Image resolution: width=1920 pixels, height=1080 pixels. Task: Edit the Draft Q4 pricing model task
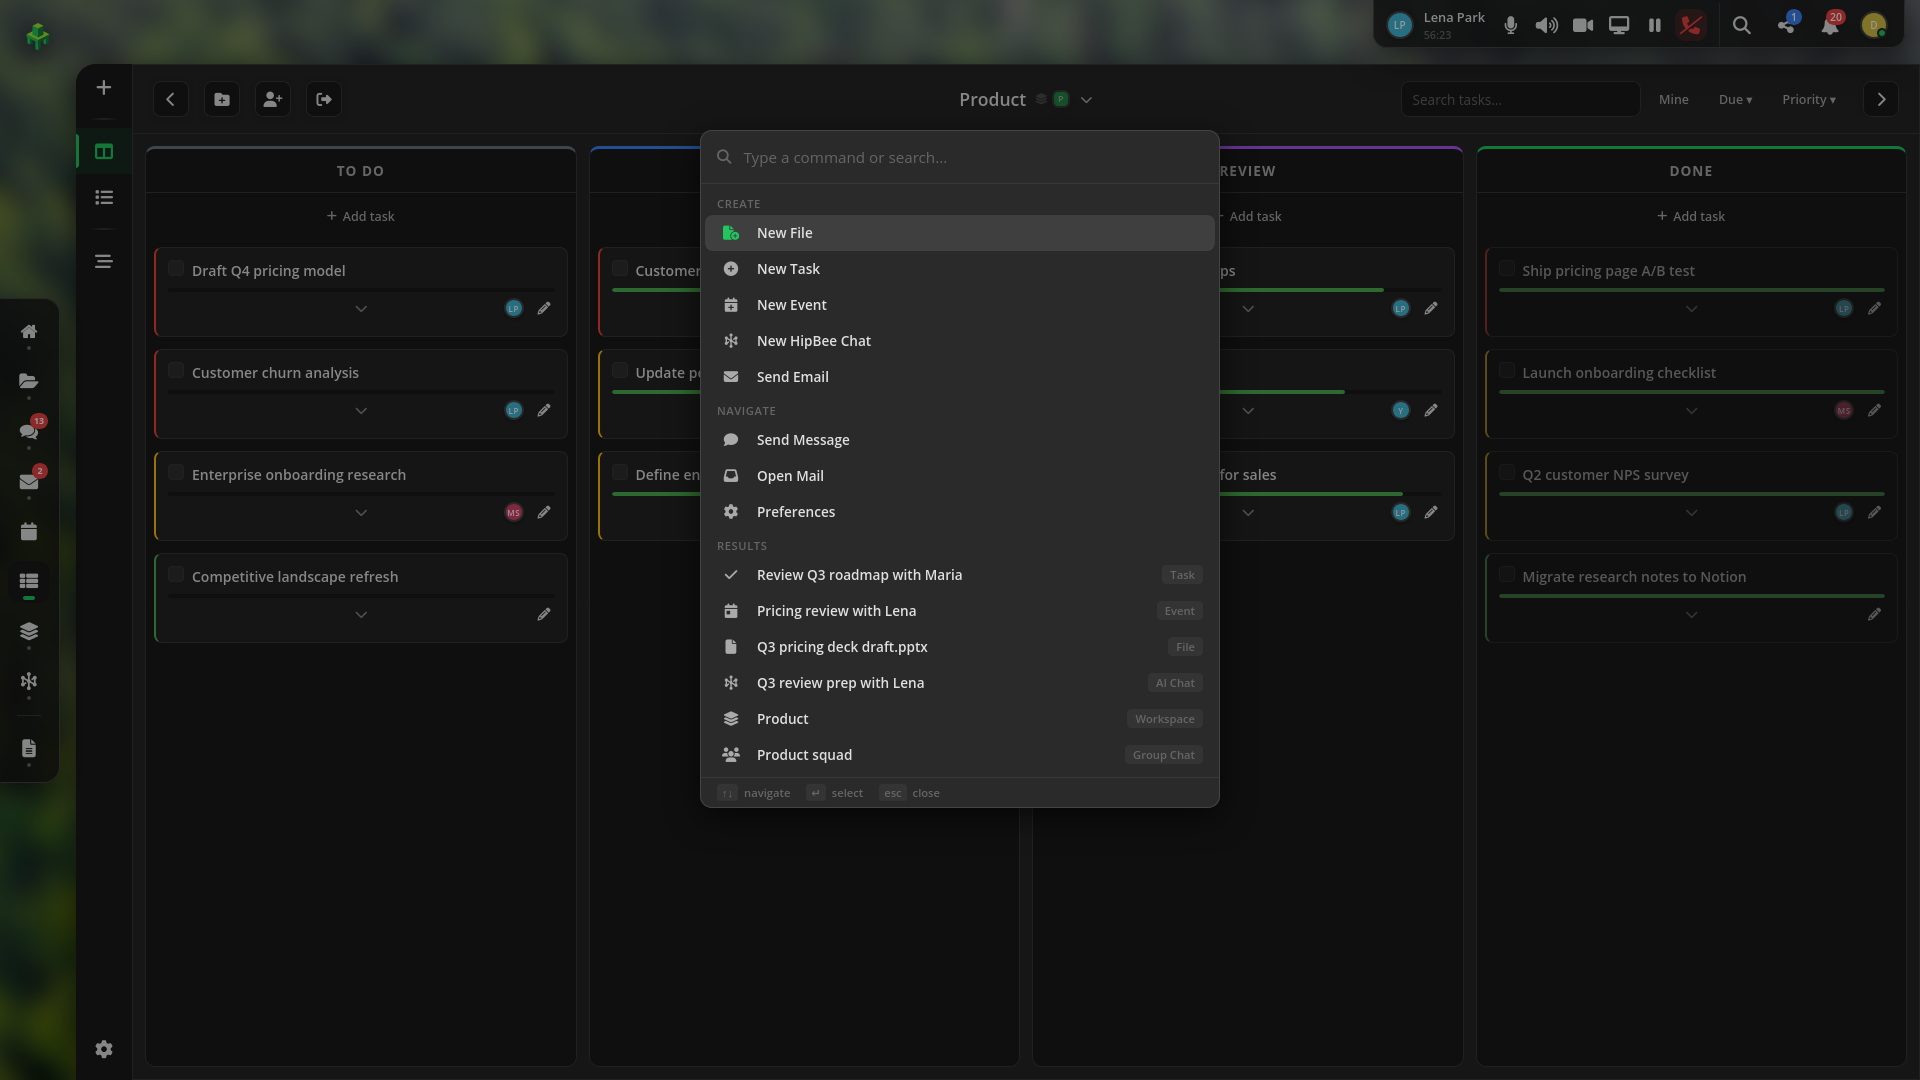coord(544,309)
